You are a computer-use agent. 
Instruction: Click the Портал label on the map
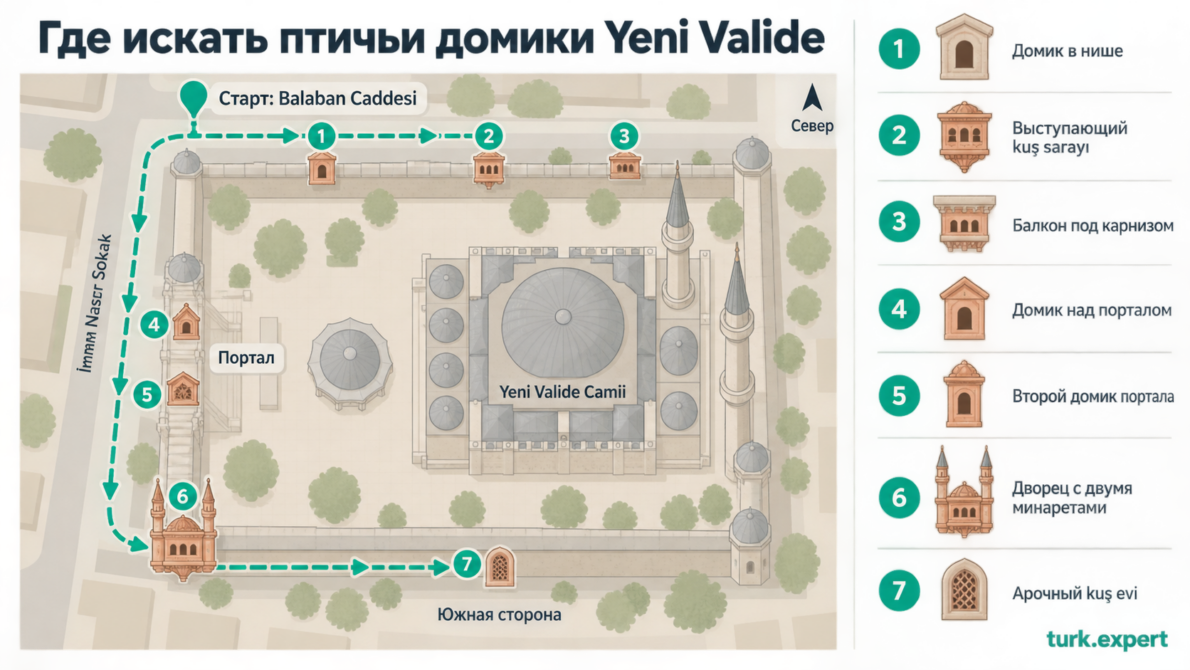[x=246, y=357]
